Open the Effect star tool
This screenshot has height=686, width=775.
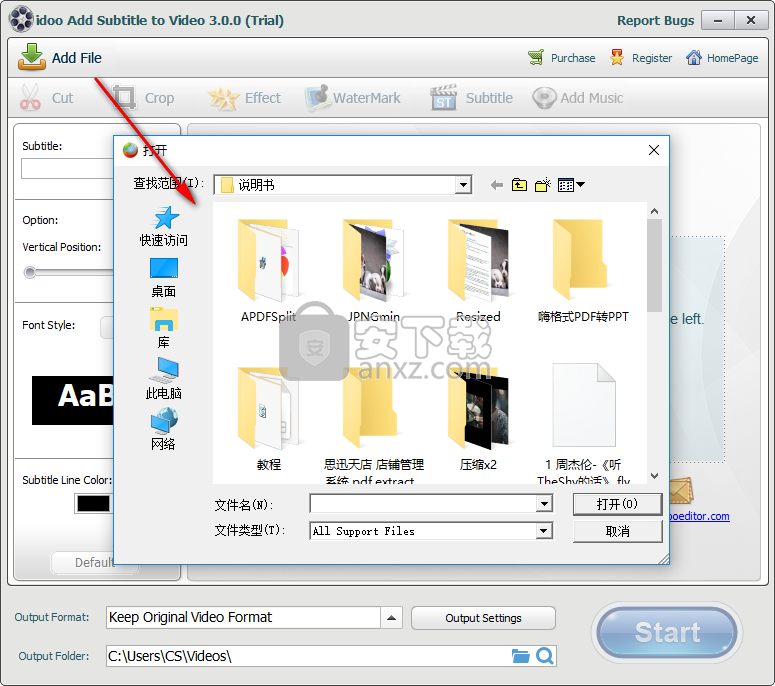point(223,98)
